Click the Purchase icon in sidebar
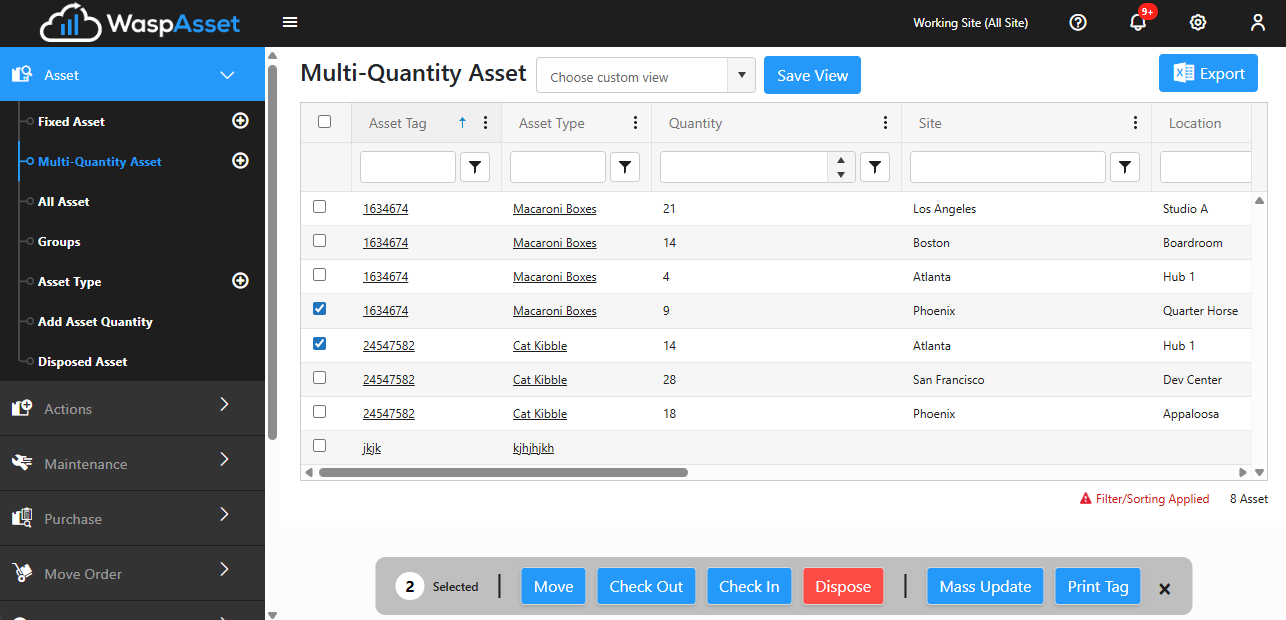 (x=22, y=518)
